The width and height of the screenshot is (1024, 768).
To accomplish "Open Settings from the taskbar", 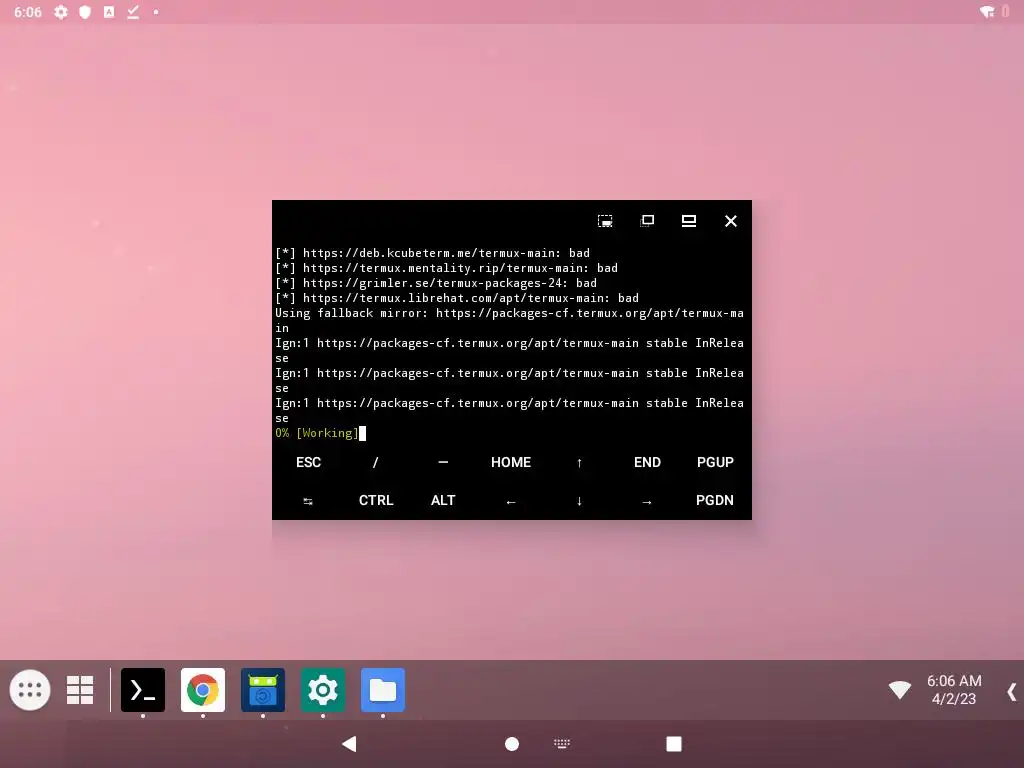I will point(323,690).
